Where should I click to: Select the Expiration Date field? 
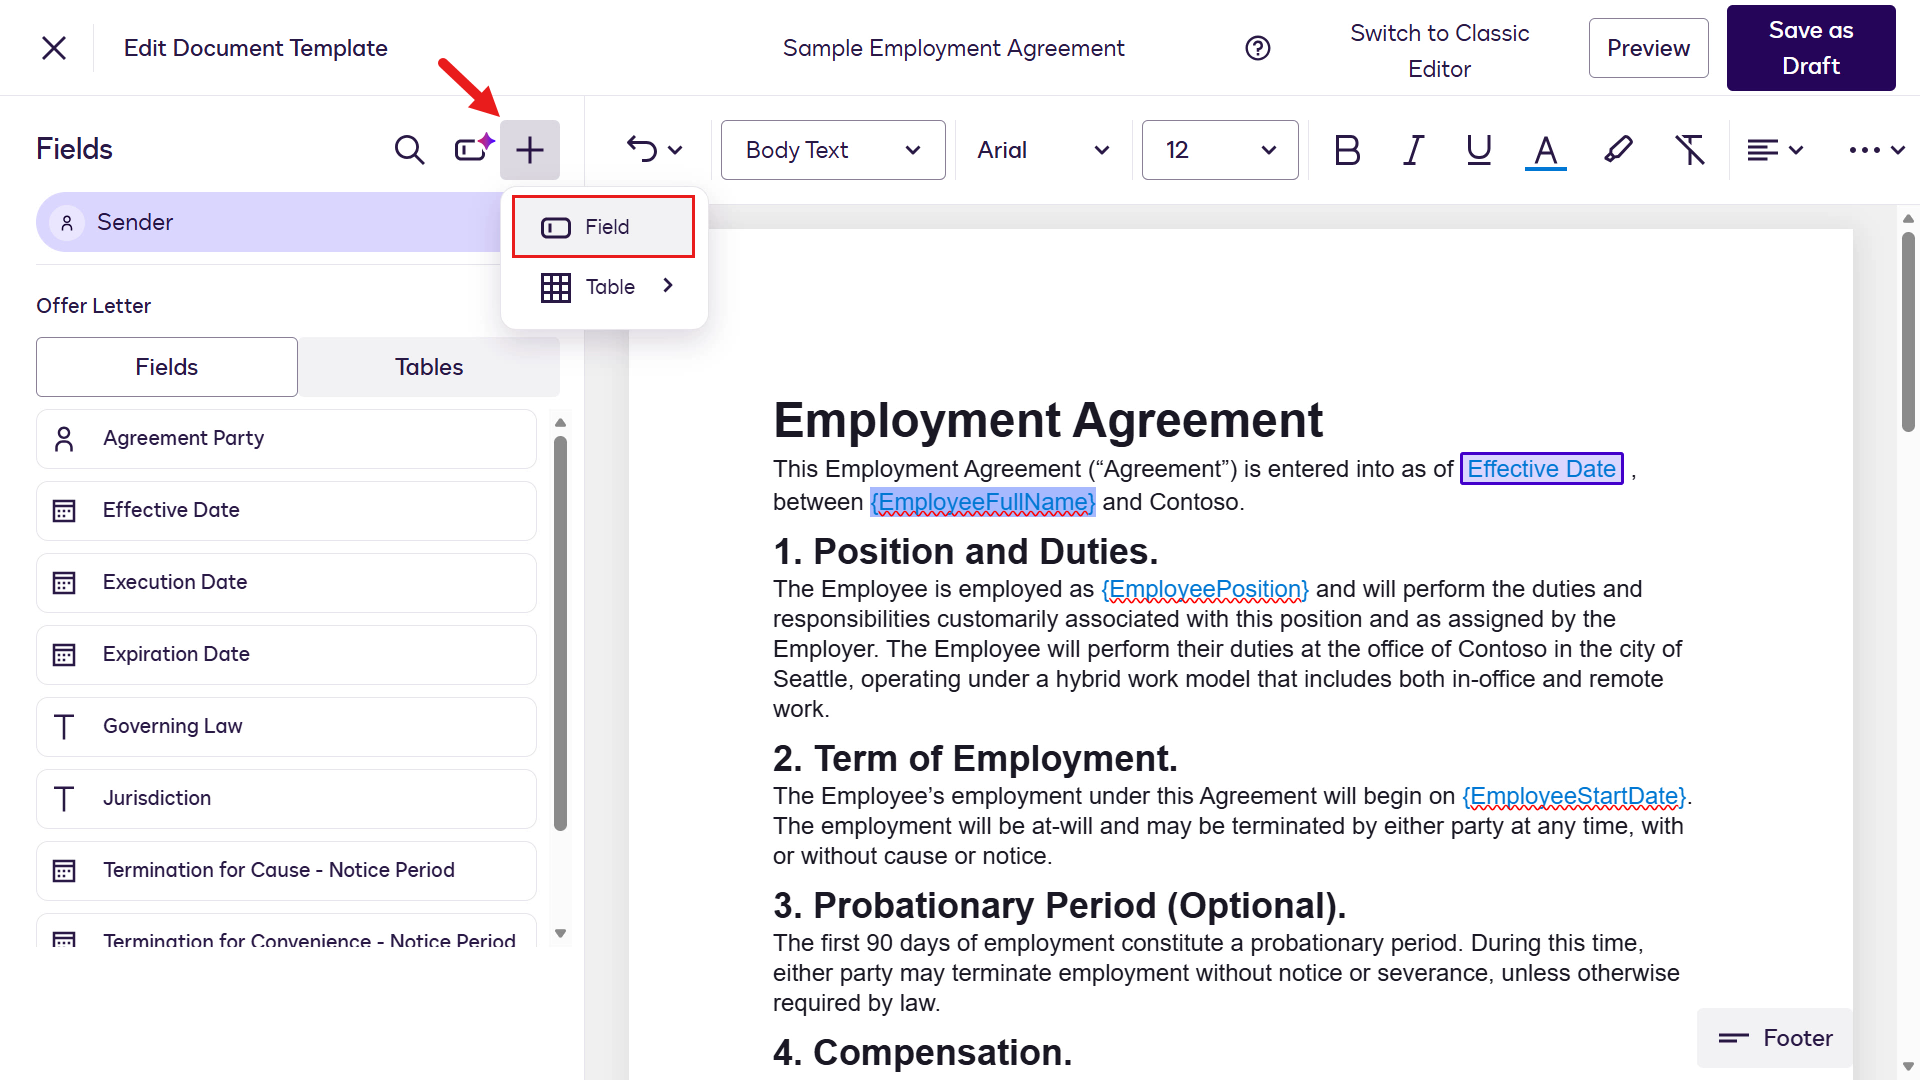coord(286,654)
